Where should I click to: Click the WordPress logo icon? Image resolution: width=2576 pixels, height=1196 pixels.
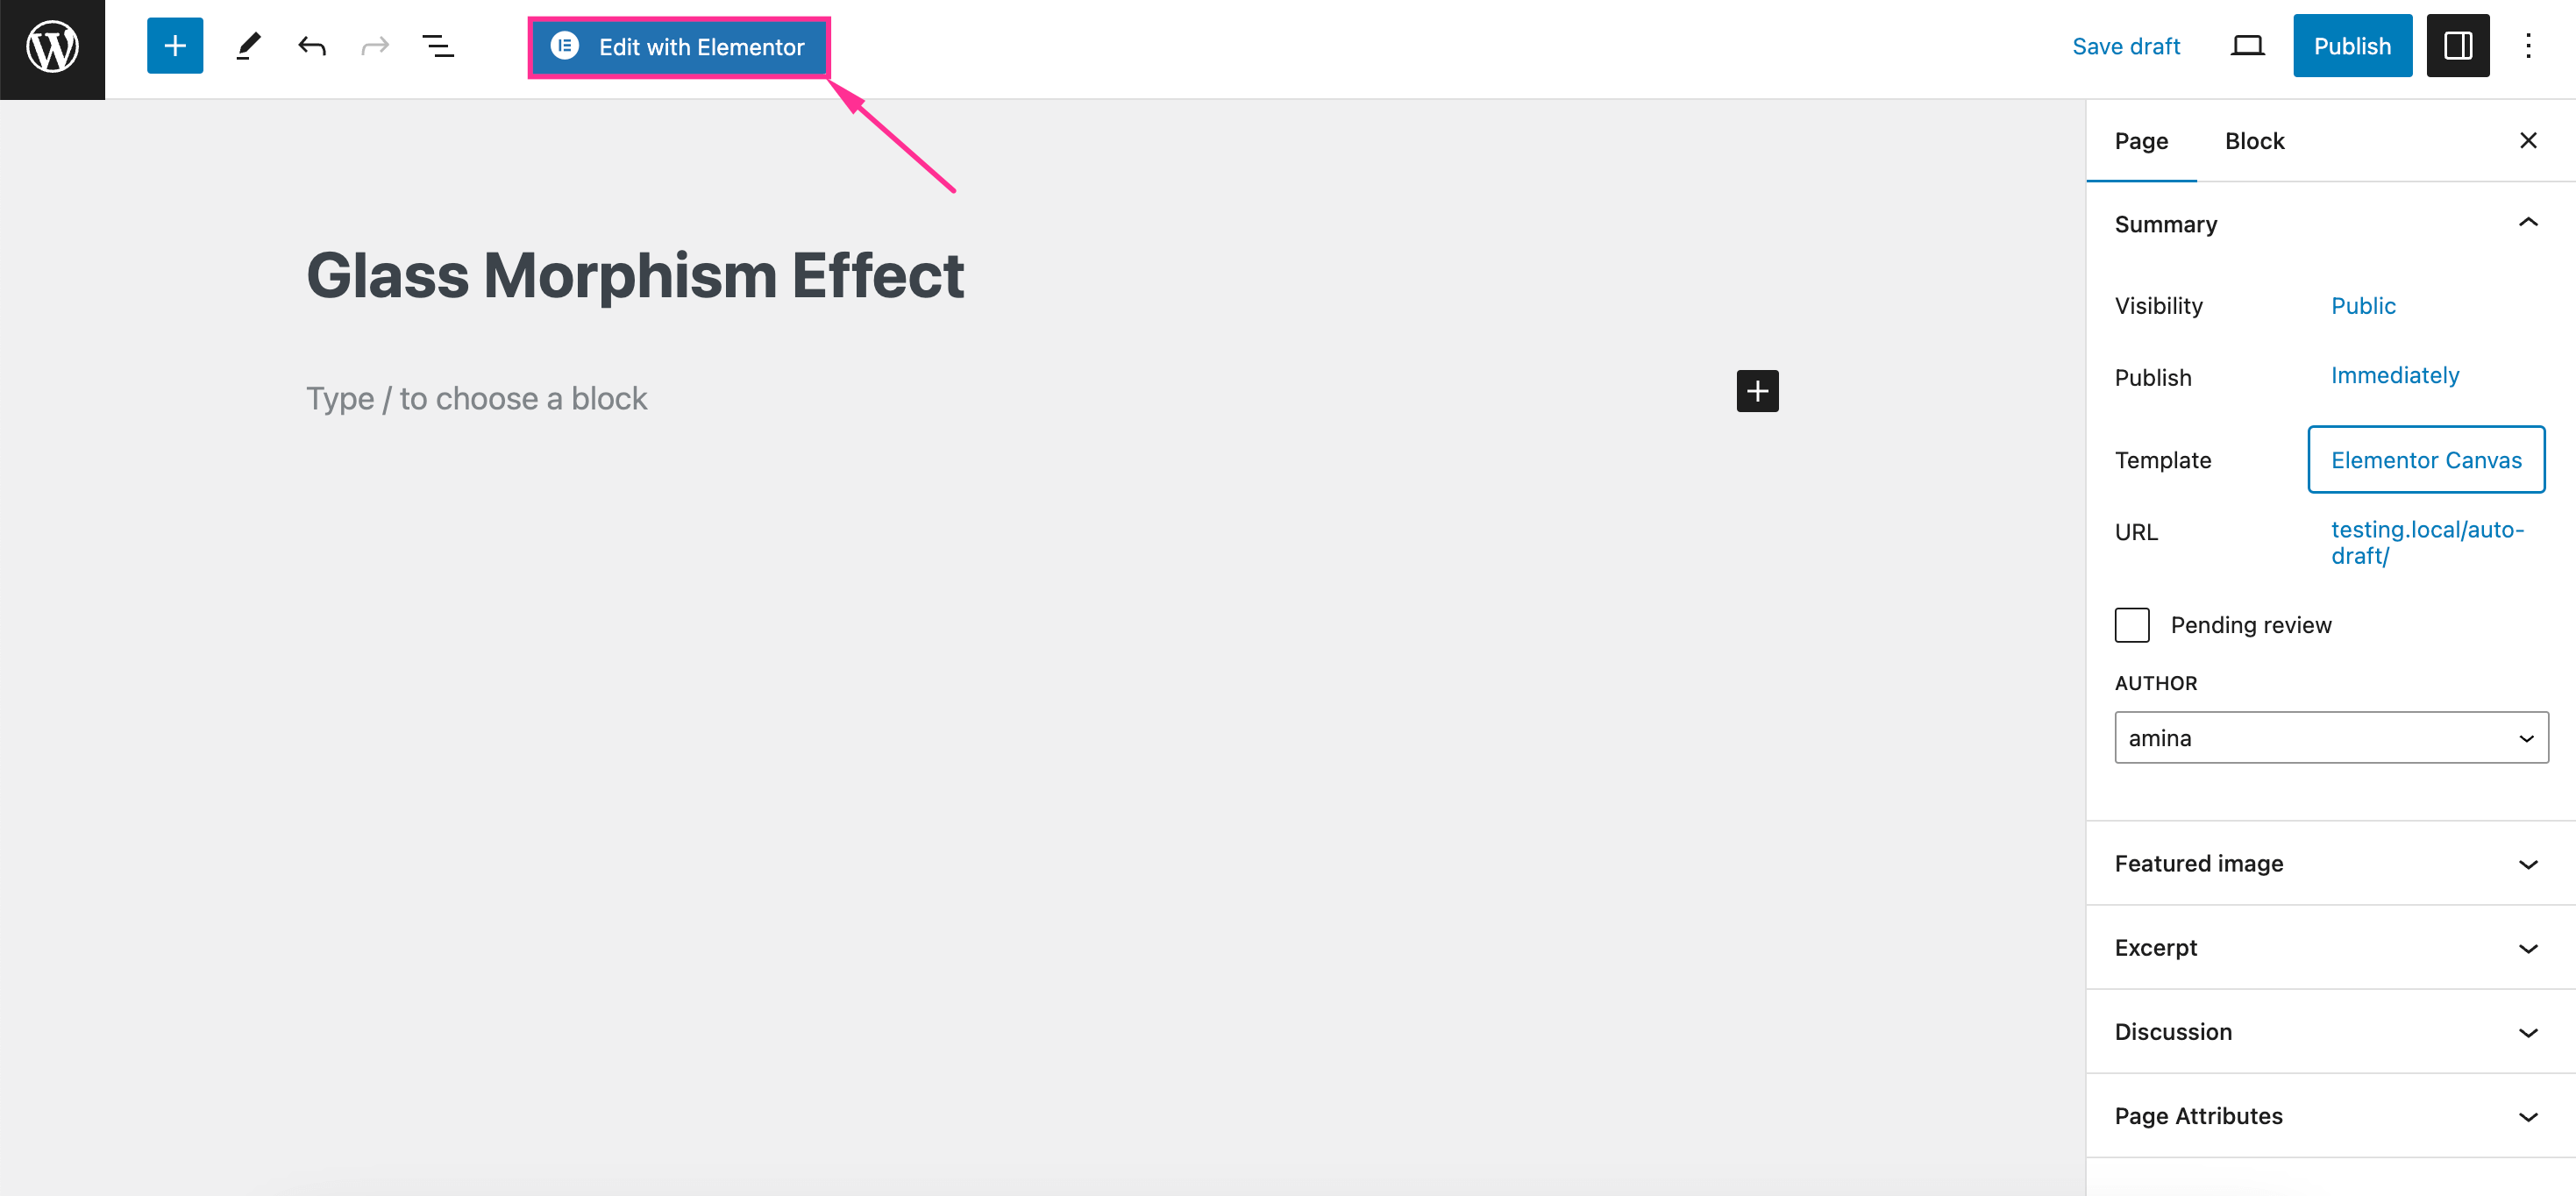tap(53, 47)
